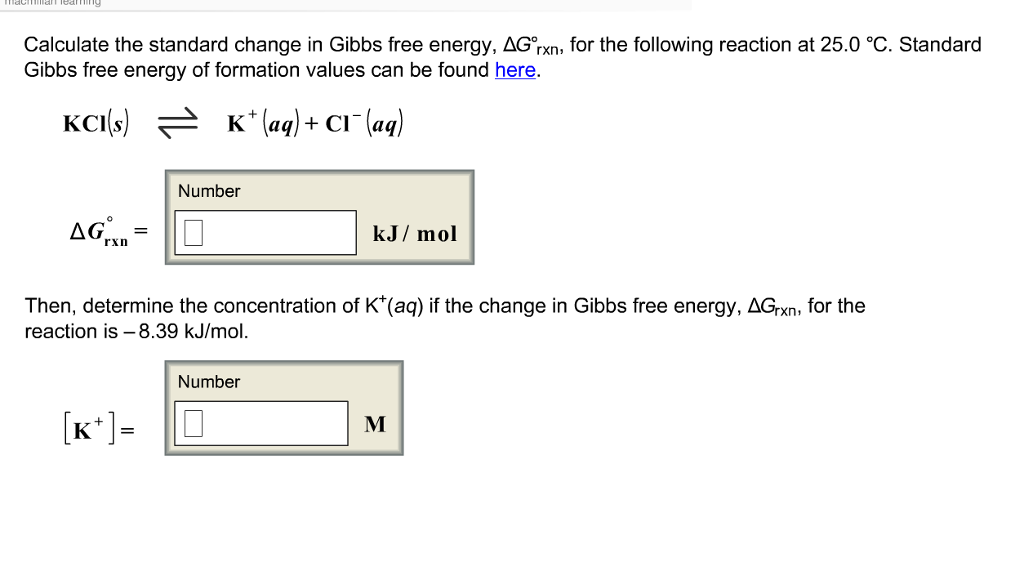Viewport: 1024px width, 585px height.
Task: Click the kJ/mol unit label
Action: tap(415, 234)
